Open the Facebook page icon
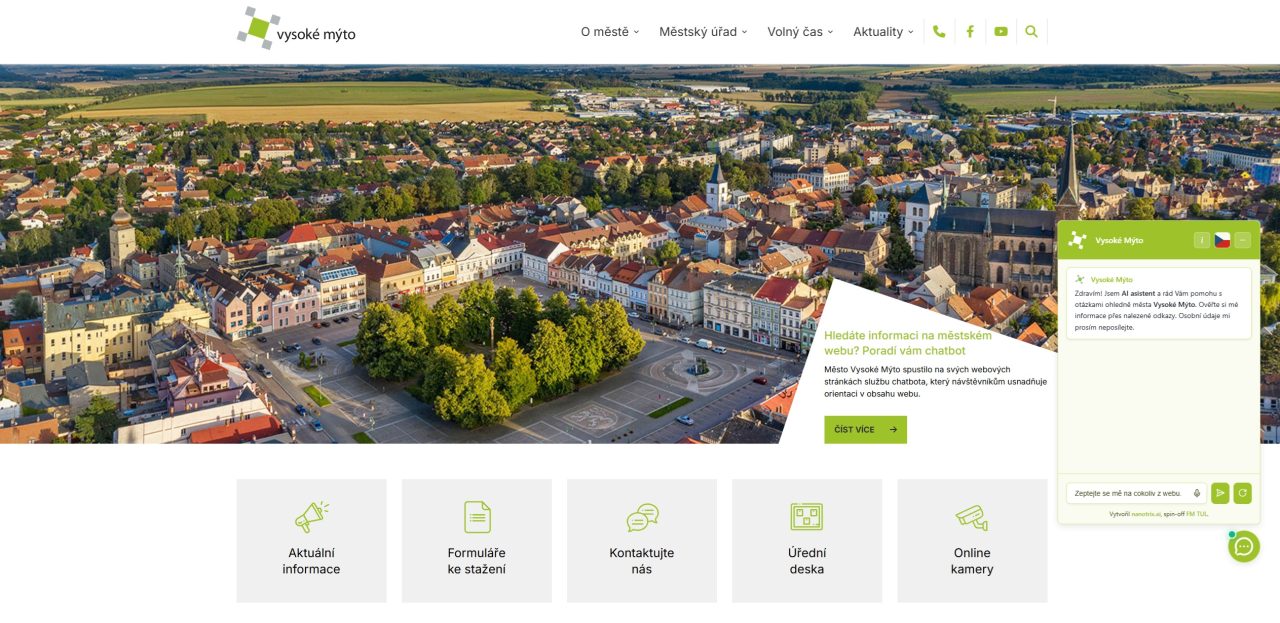This screenshot has width=1280, height=623. 970,31
